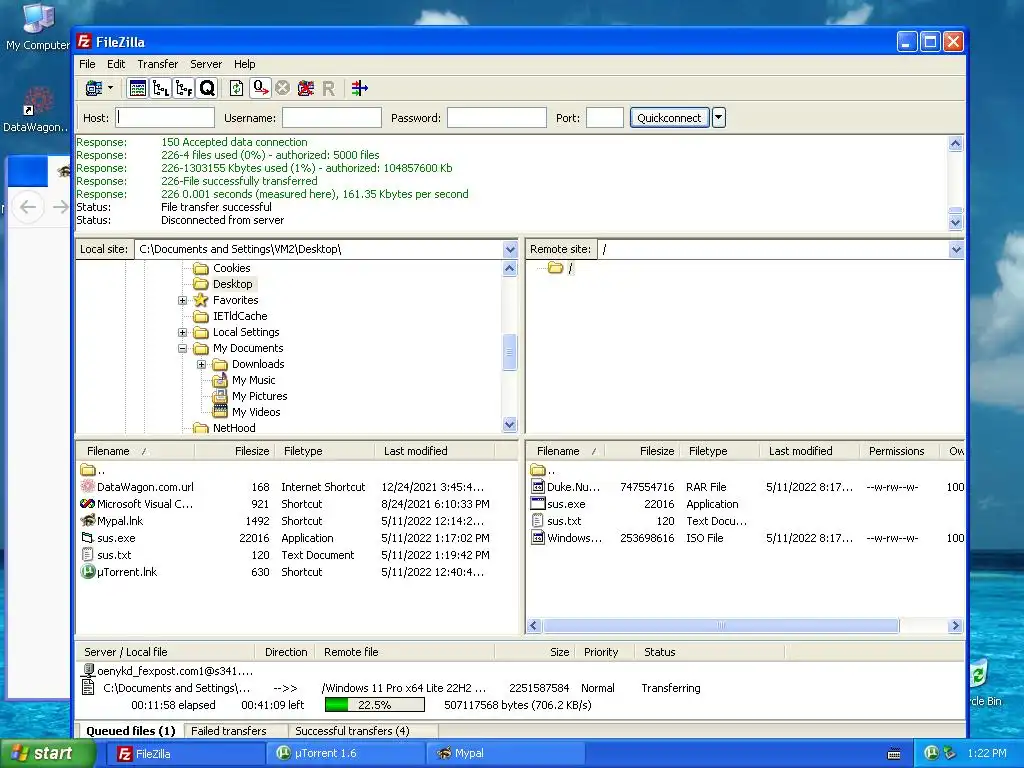Cancel current operation icon
This screenshot has width=1024, height=768.
coord(282,88)
